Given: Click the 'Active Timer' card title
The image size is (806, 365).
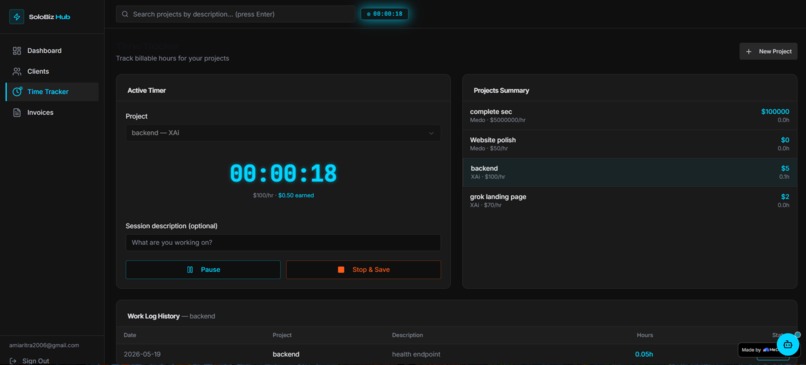Looking at the screenshot, I should point(146,90).
